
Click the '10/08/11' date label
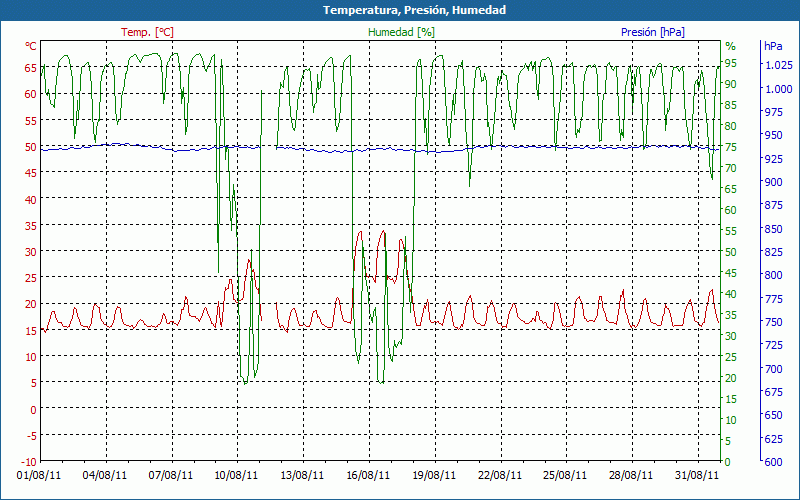236,476
